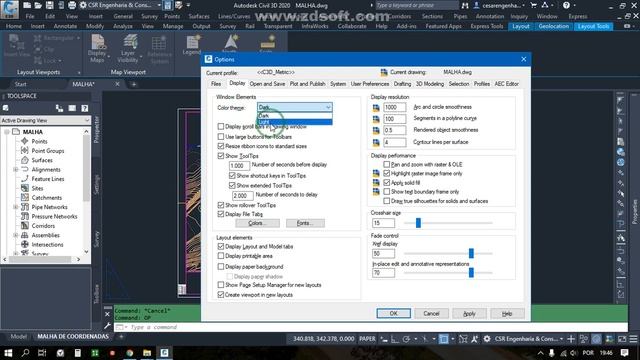Image resolution: width=640 pixels, height=360 pixels.
Task: Collapse the MALHA tree root node
Action: point(7,132)
